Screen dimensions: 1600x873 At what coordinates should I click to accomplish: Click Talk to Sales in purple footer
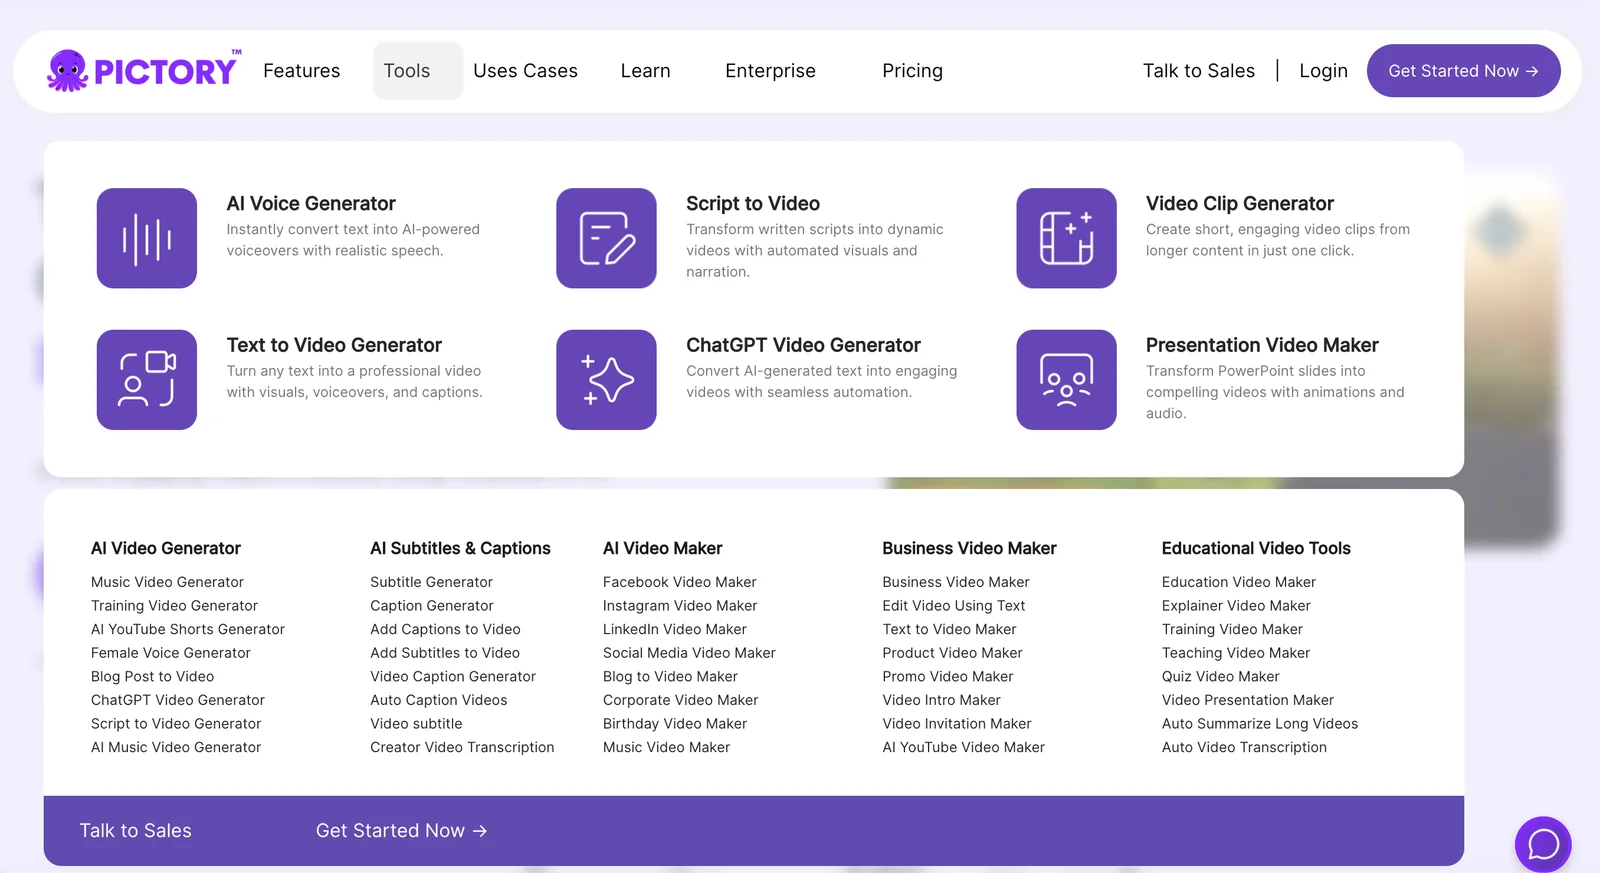point(135,831)
